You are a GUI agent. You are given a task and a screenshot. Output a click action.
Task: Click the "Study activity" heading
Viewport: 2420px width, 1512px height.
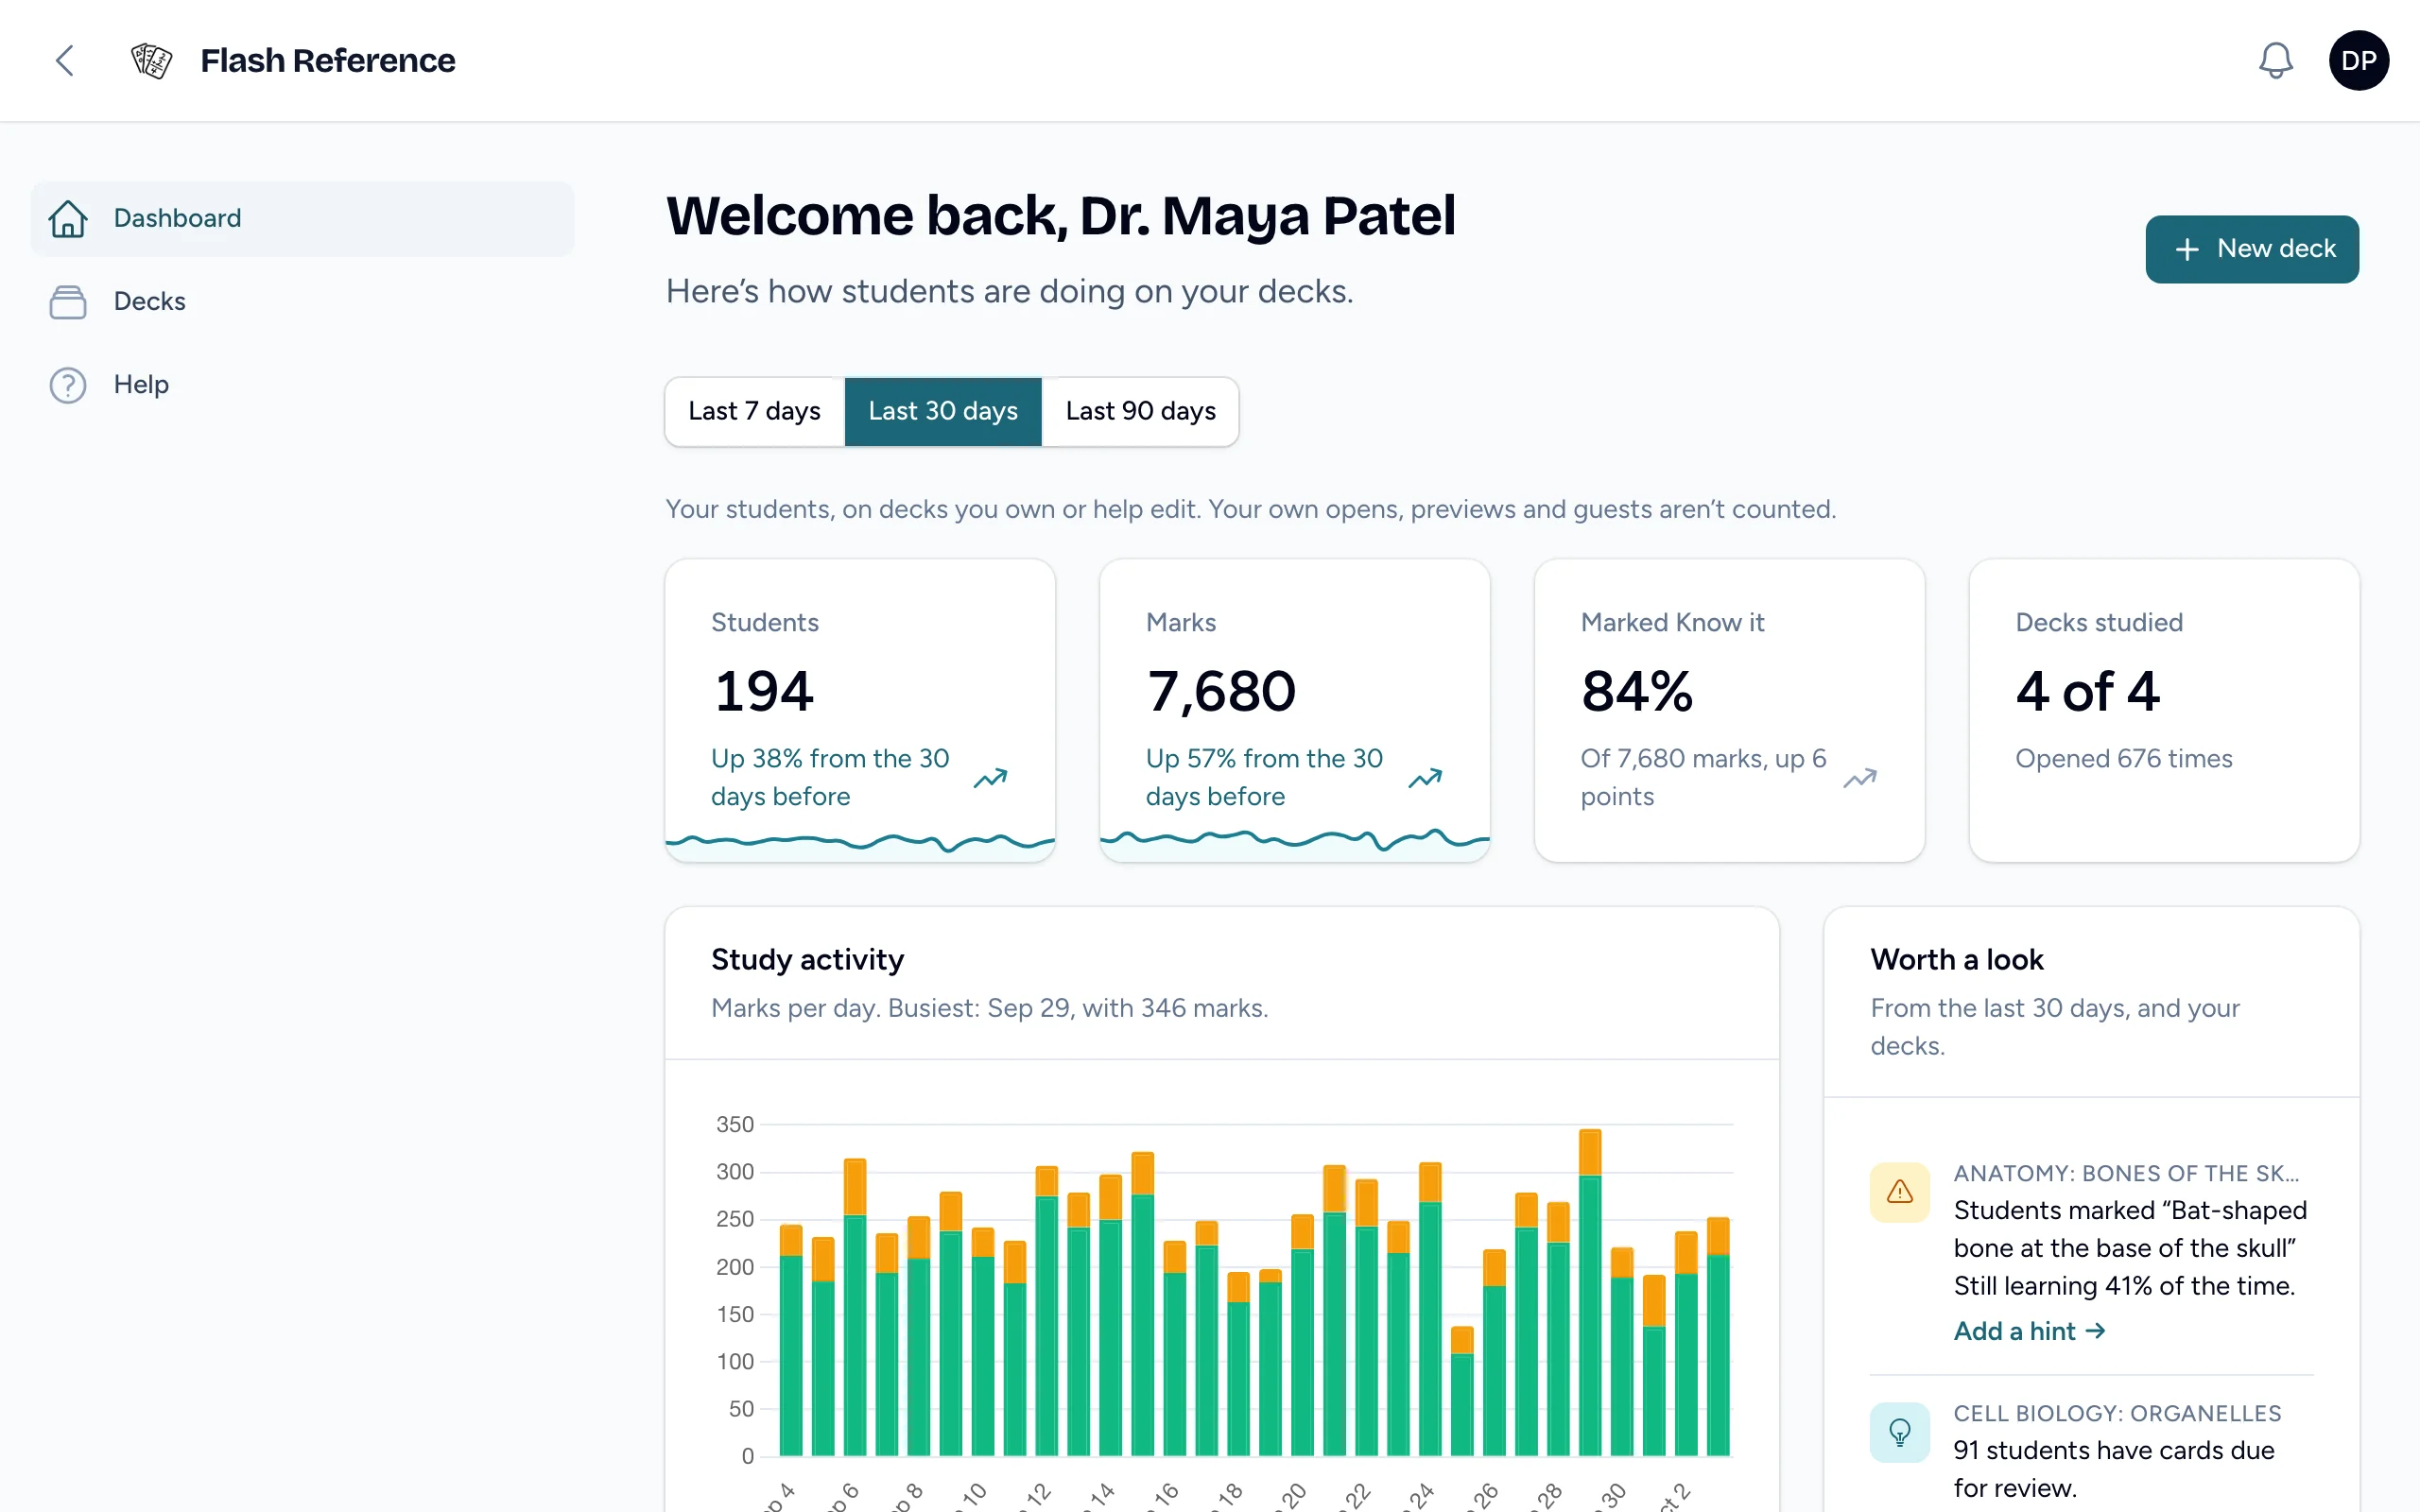(807, 960)
